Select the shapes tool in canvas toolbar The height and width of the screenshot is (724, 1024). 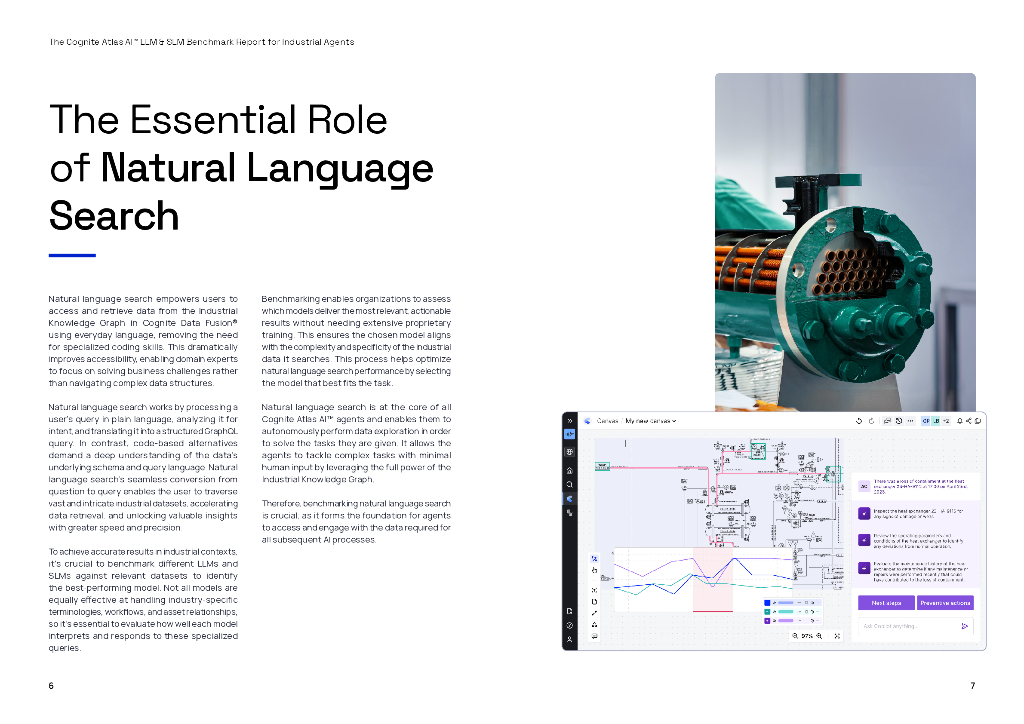click(594, 625)
